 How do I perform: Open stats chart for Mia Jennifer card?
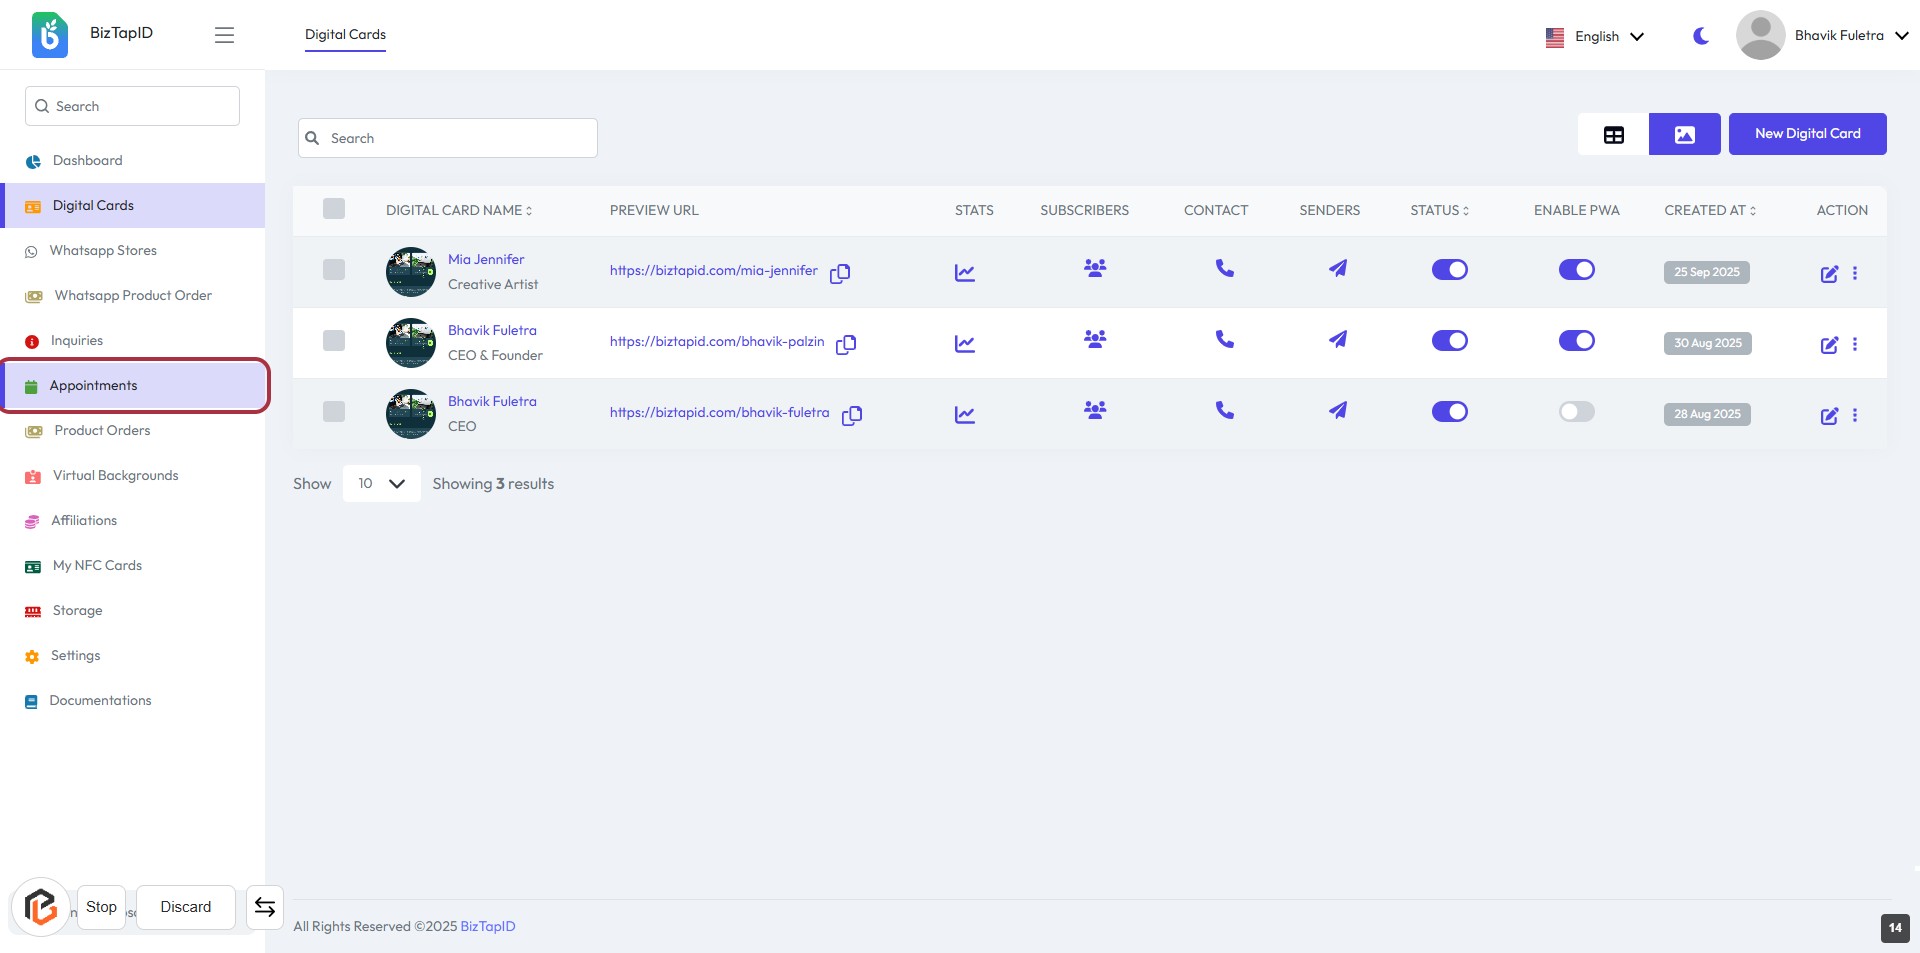click(x=964, y=272)
